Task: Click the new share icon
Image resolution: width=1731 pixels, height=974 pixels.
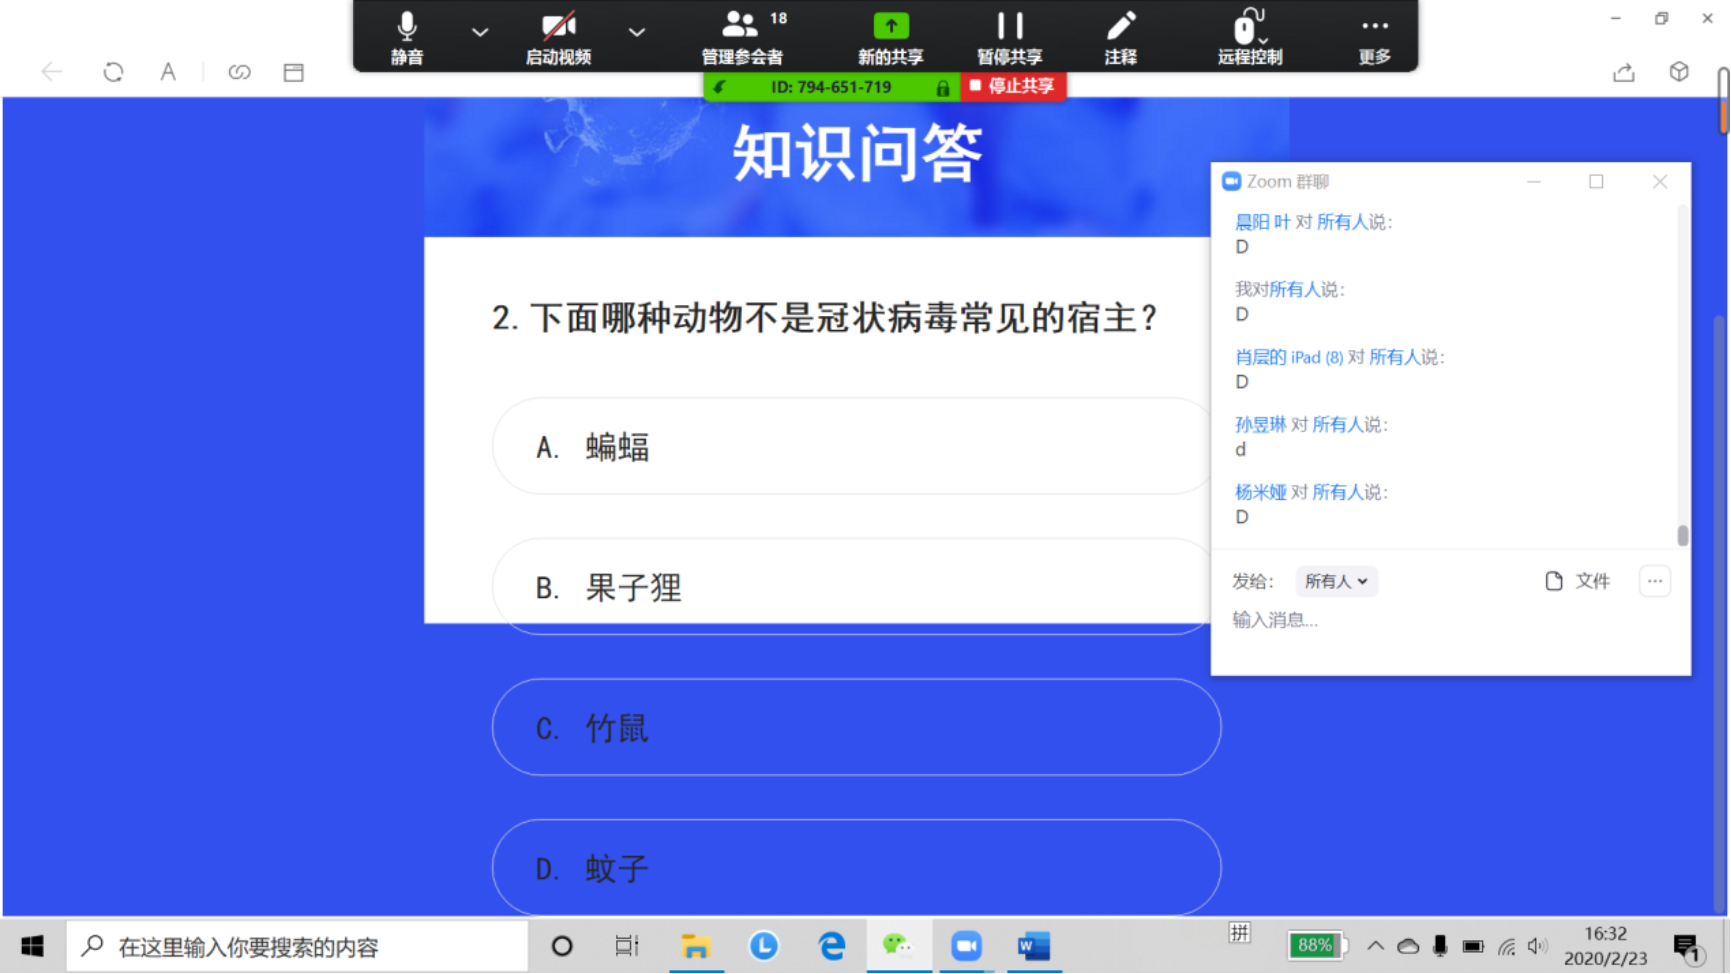Action: (890, 37)
